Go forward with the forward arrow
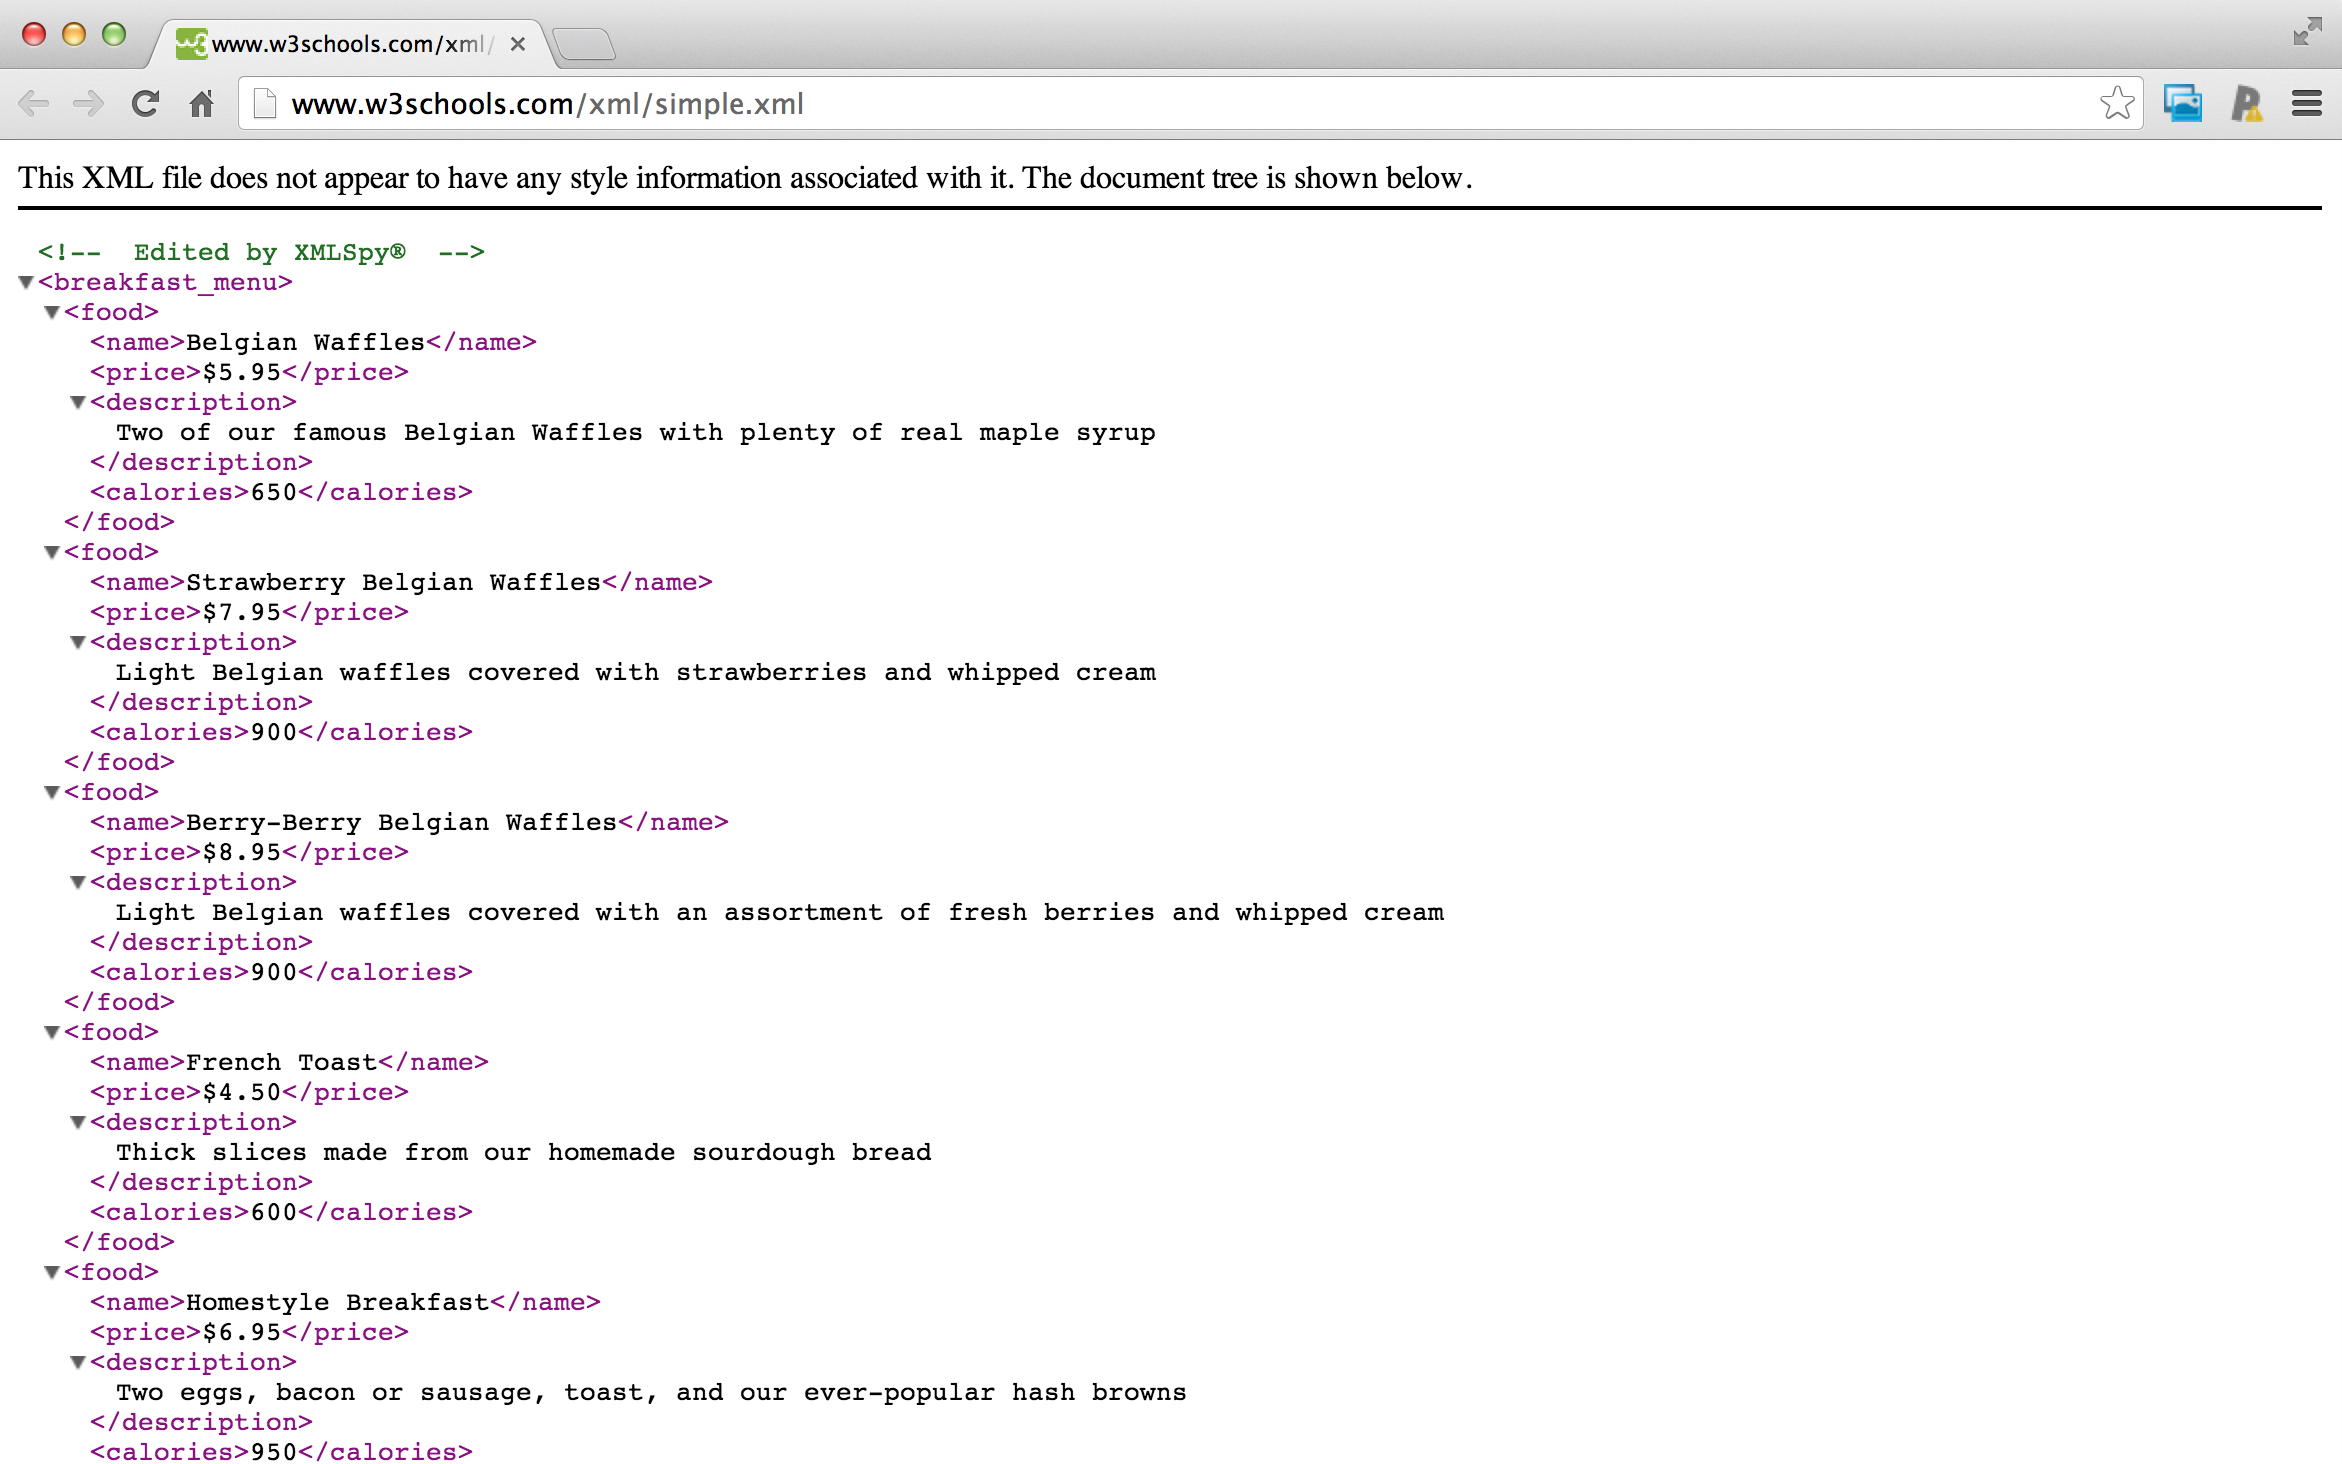2342x1464 pixels. [x=89, y=103]
